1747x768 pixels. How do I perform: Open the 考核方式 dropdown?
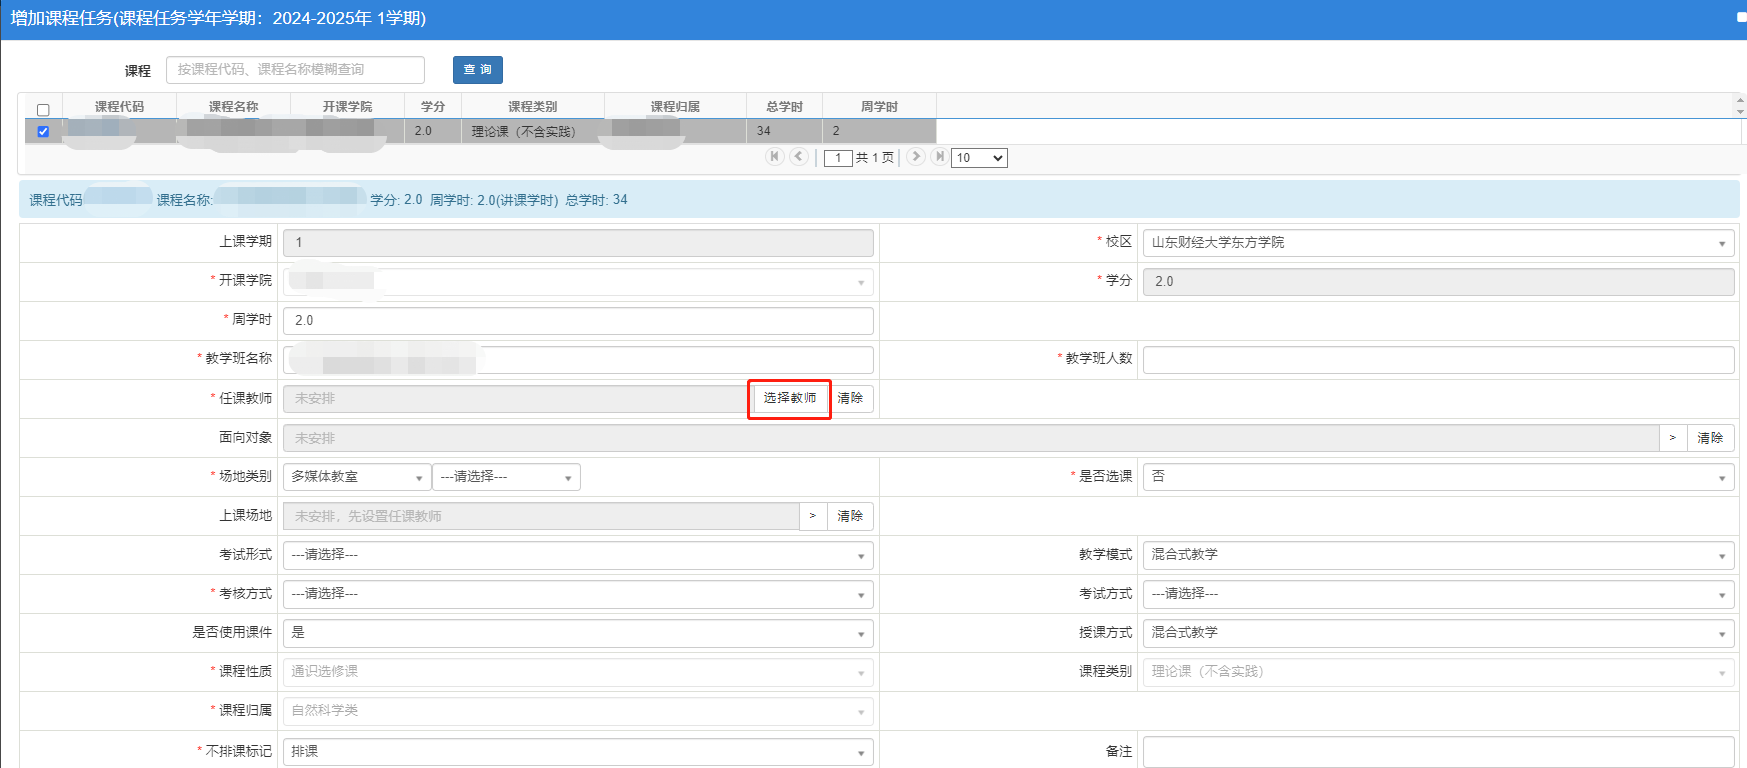pos(577,594)
